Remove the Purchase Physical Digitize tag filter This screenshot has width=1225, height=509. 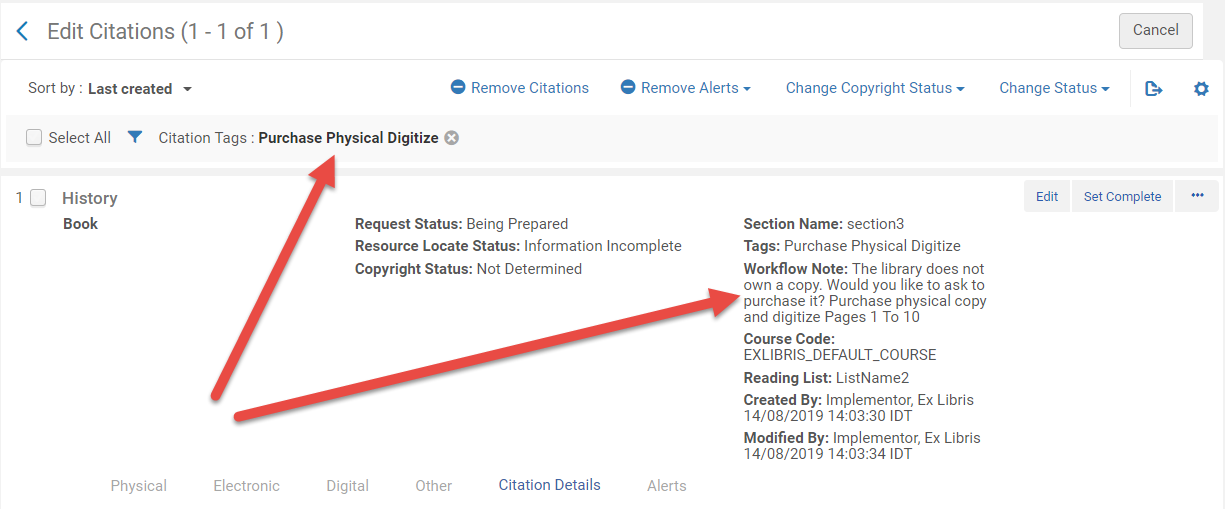click(451, 138)
